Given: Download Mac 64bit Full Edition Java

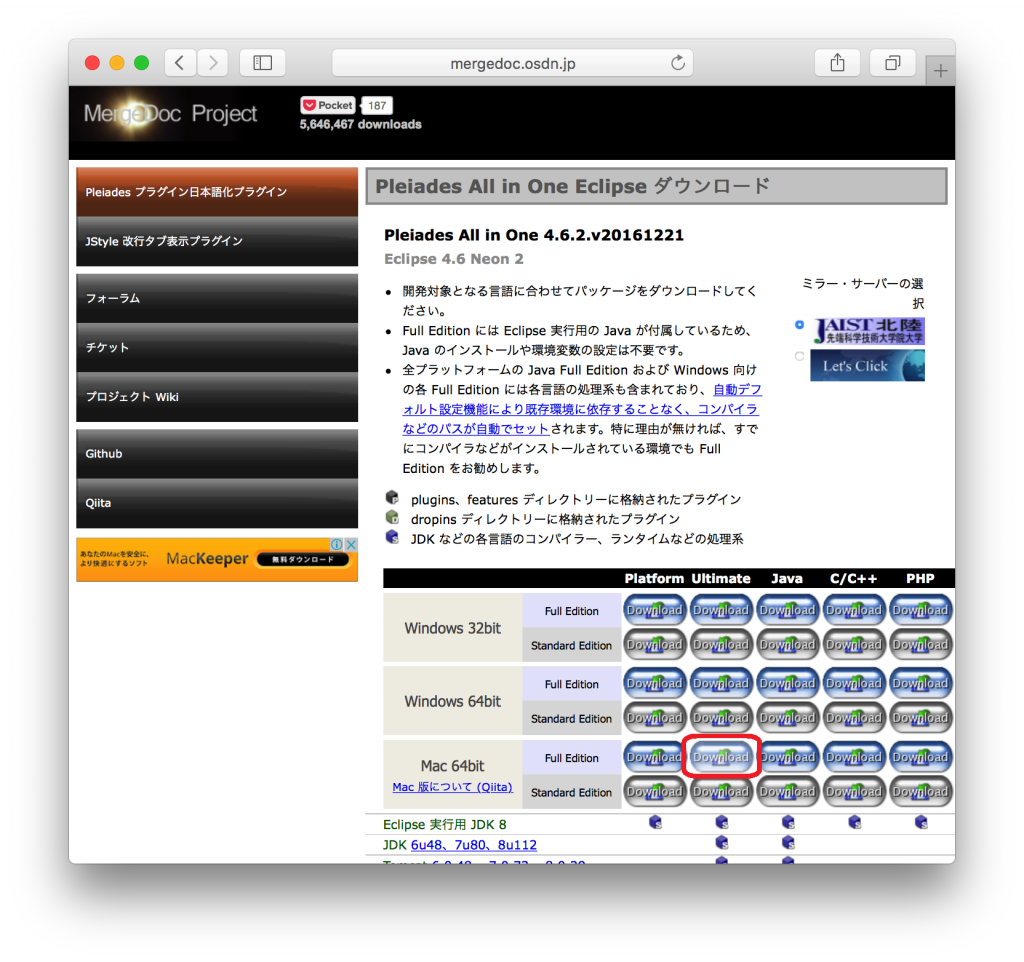Looking at the screenshot, I should pos(788,757).
